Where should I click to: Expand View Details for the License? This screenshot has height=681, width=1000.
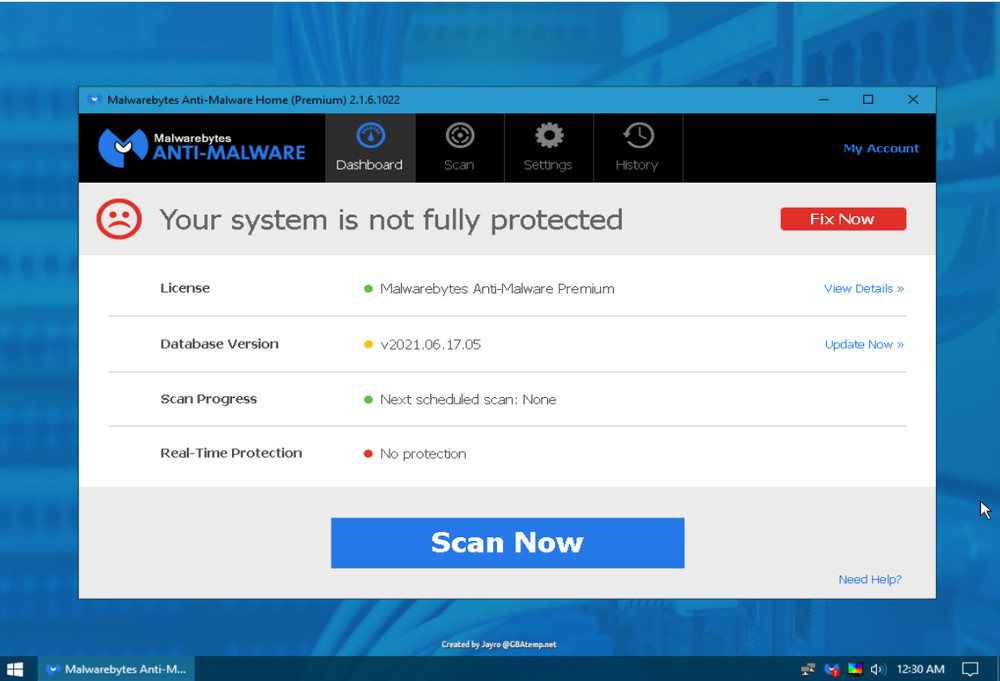point(863,288)
